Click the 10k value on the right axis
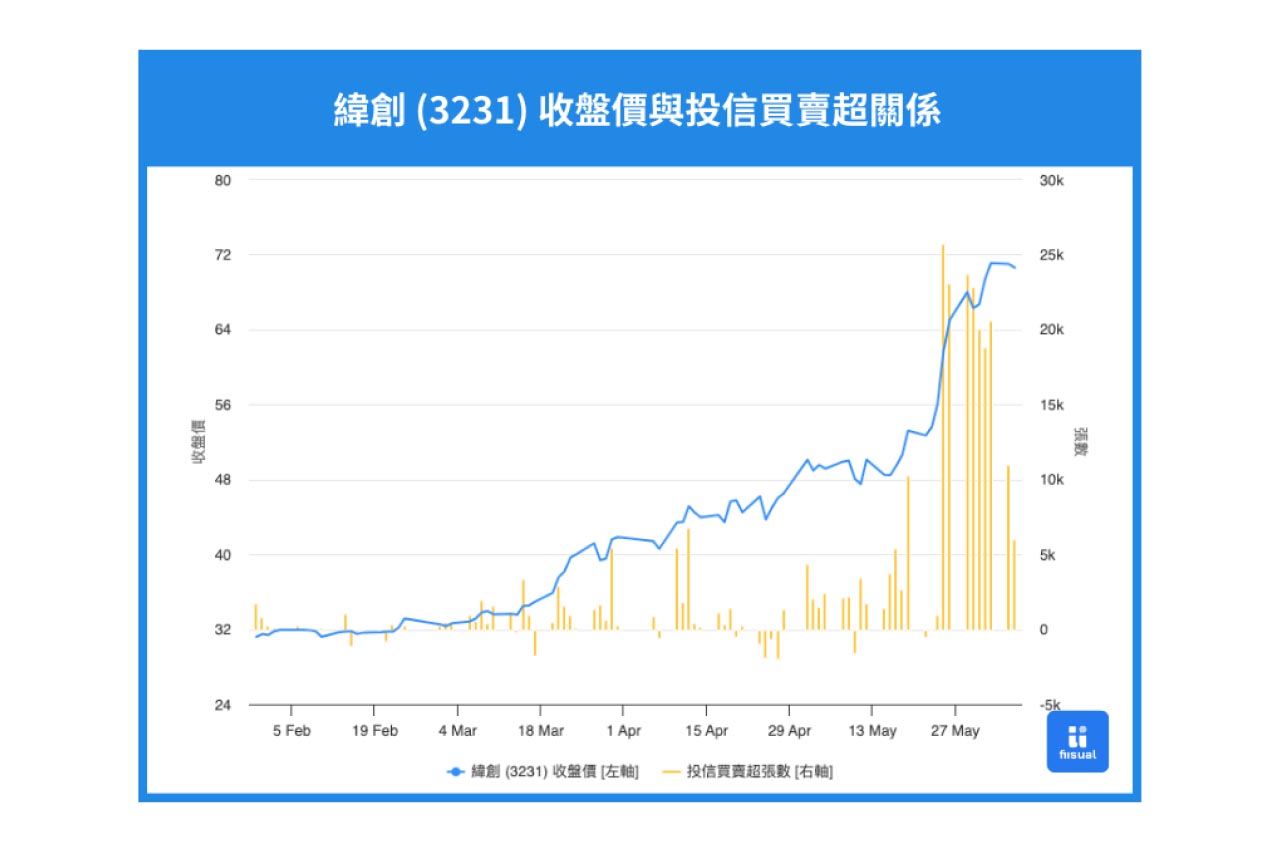 click(x=1052, y=480)
